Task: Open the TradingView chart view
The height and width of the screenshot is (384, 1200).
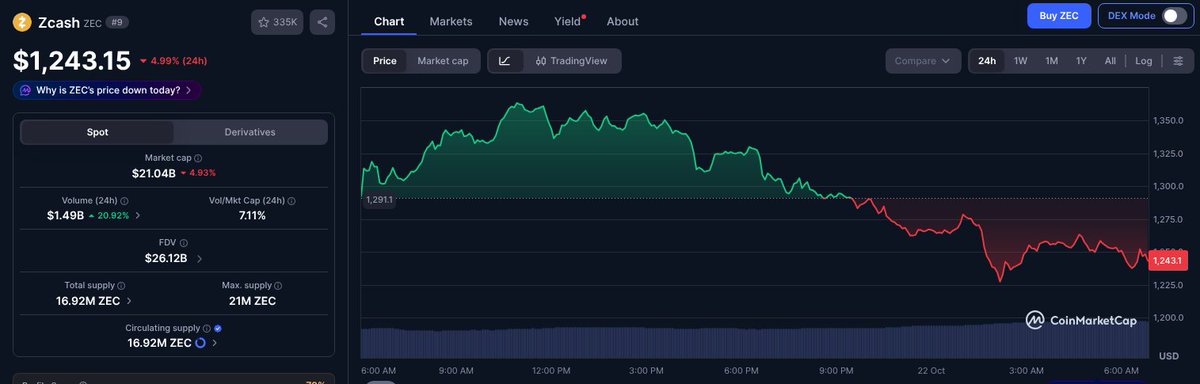Action: click(x=572, y=61)
